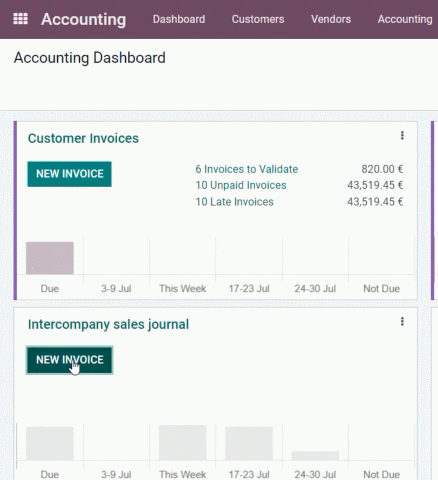Open Customer Invoices card kebab menu

[x=402, y=135]
